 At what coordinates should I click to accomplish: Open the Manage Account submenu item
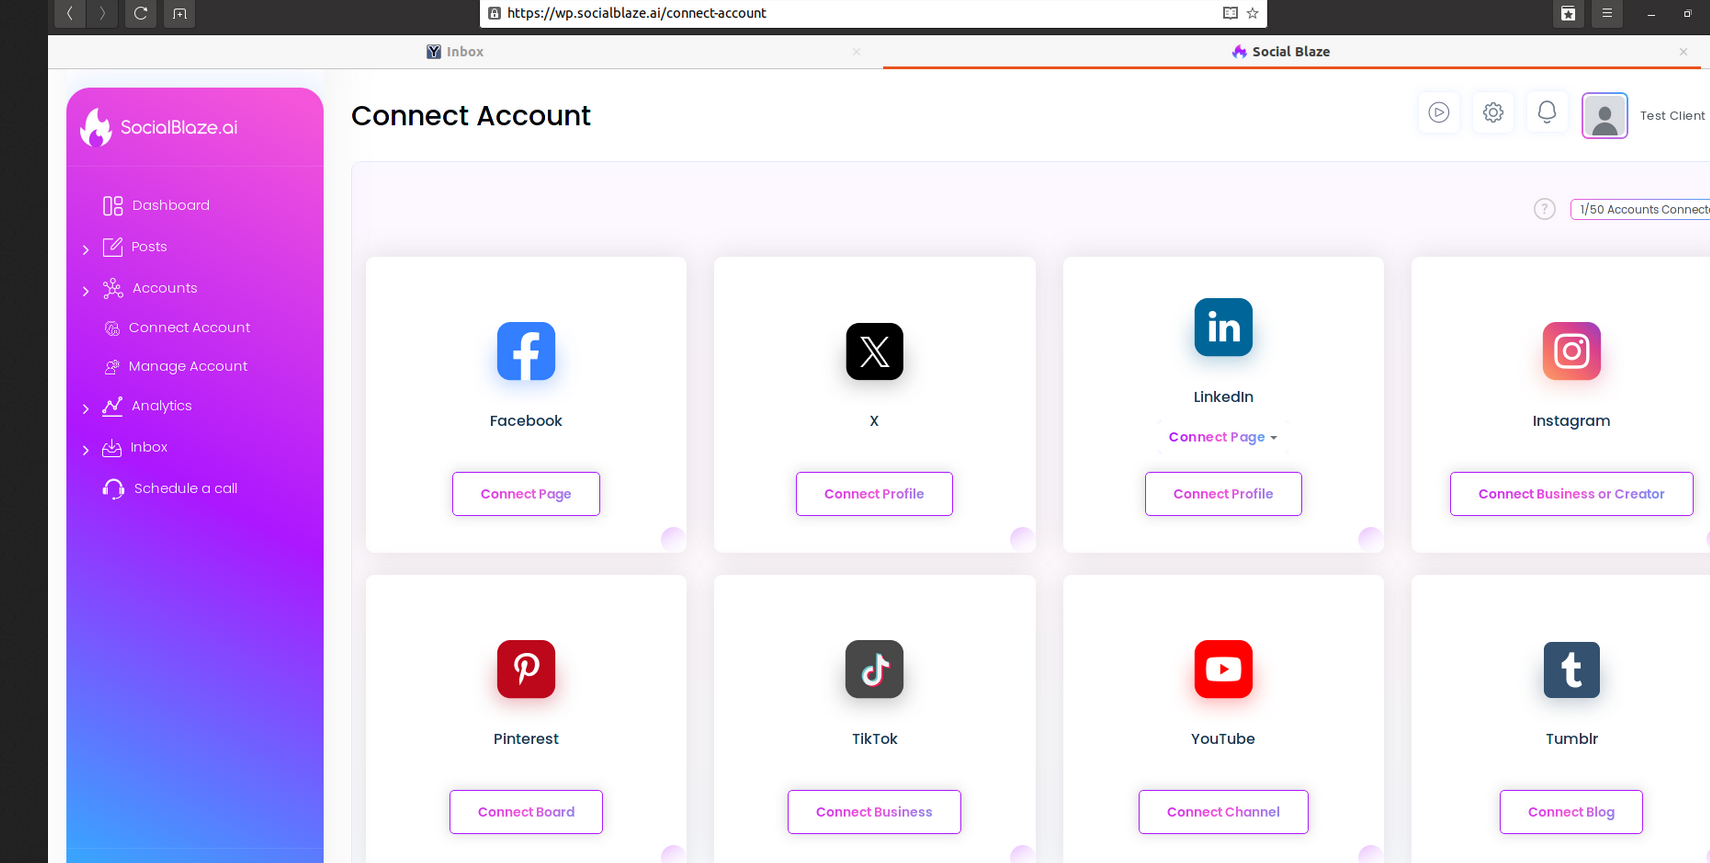tap(188, 366)
